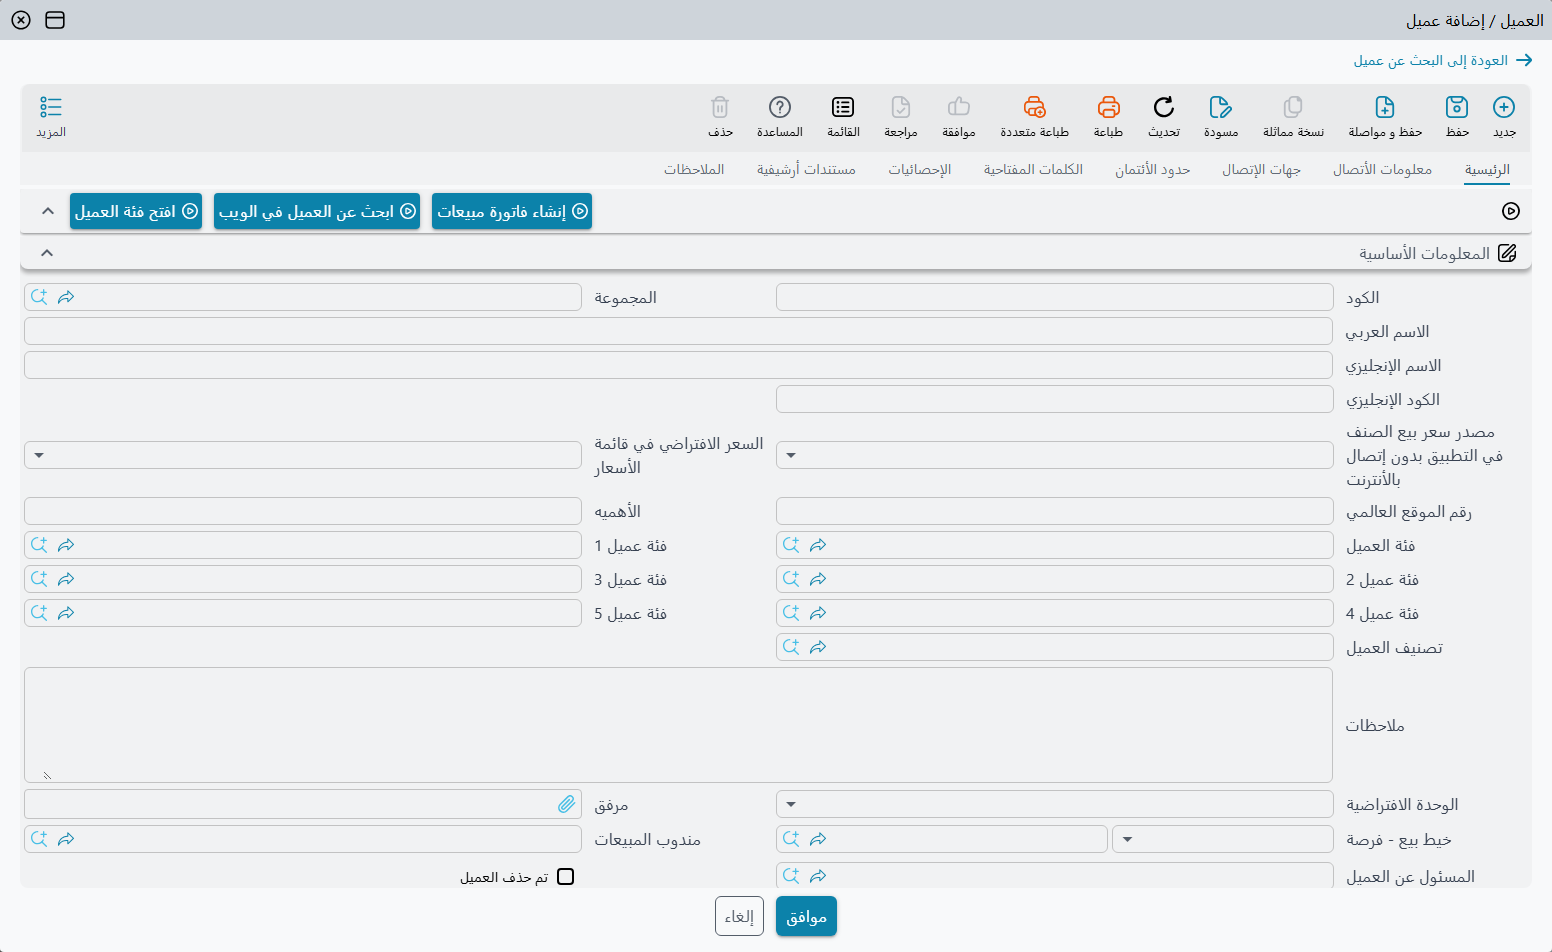Click the جديد (New) toolbar icon
1552x952 pixels.
pos(1504,107)
